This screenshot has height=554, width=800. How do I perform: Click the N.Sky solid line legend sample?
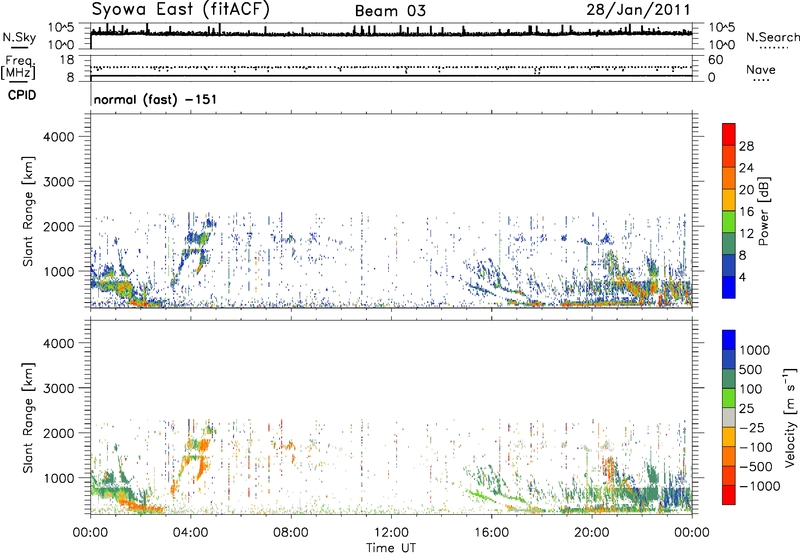tap(19, 47)
